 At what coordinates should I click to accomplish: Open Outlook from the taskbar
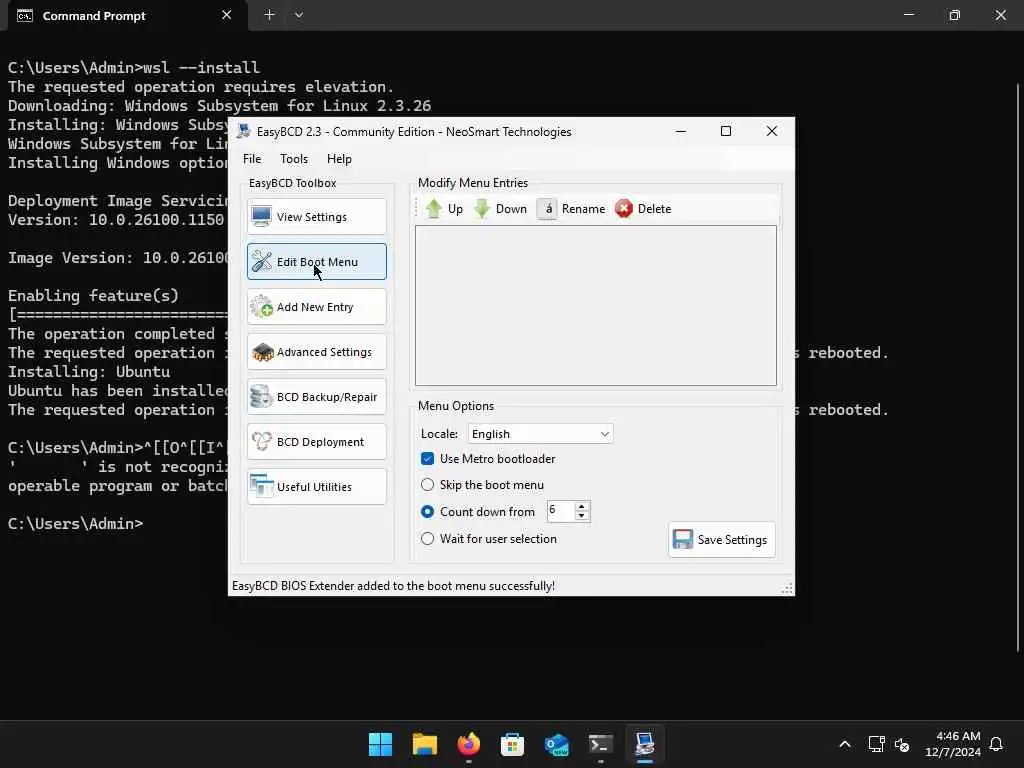(x=556, y=744)
